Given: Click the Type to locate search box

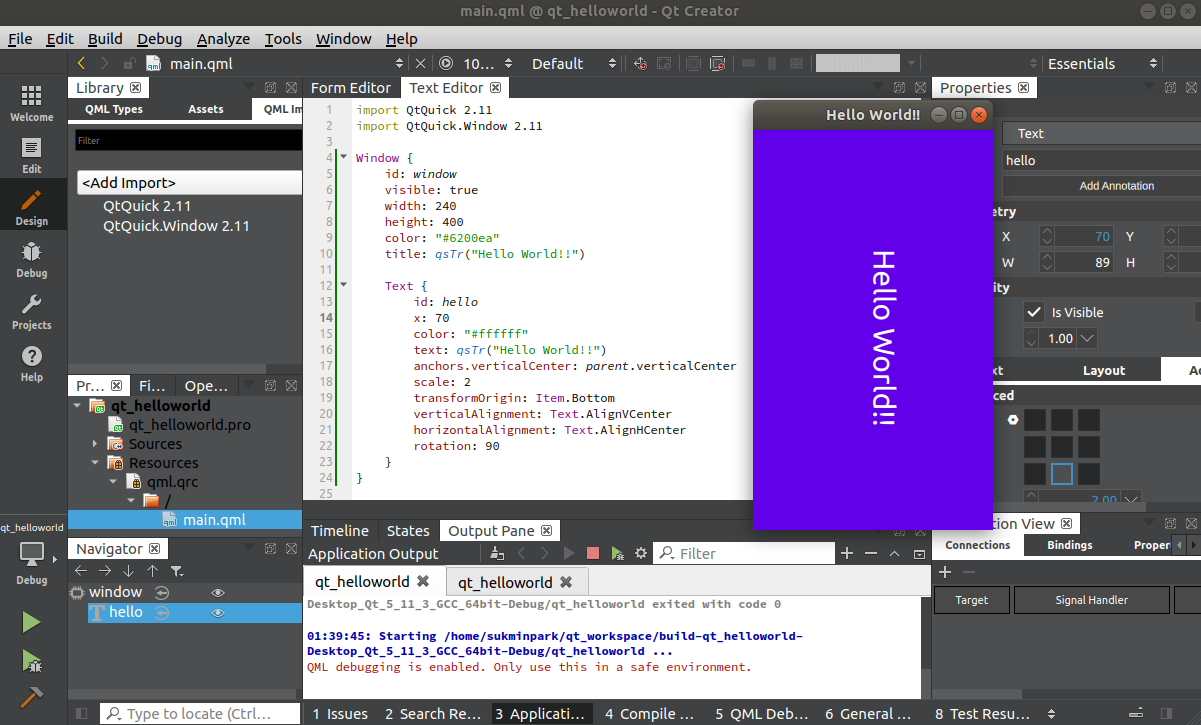Looking at the screenshot, I should click(x=200, y=713).
